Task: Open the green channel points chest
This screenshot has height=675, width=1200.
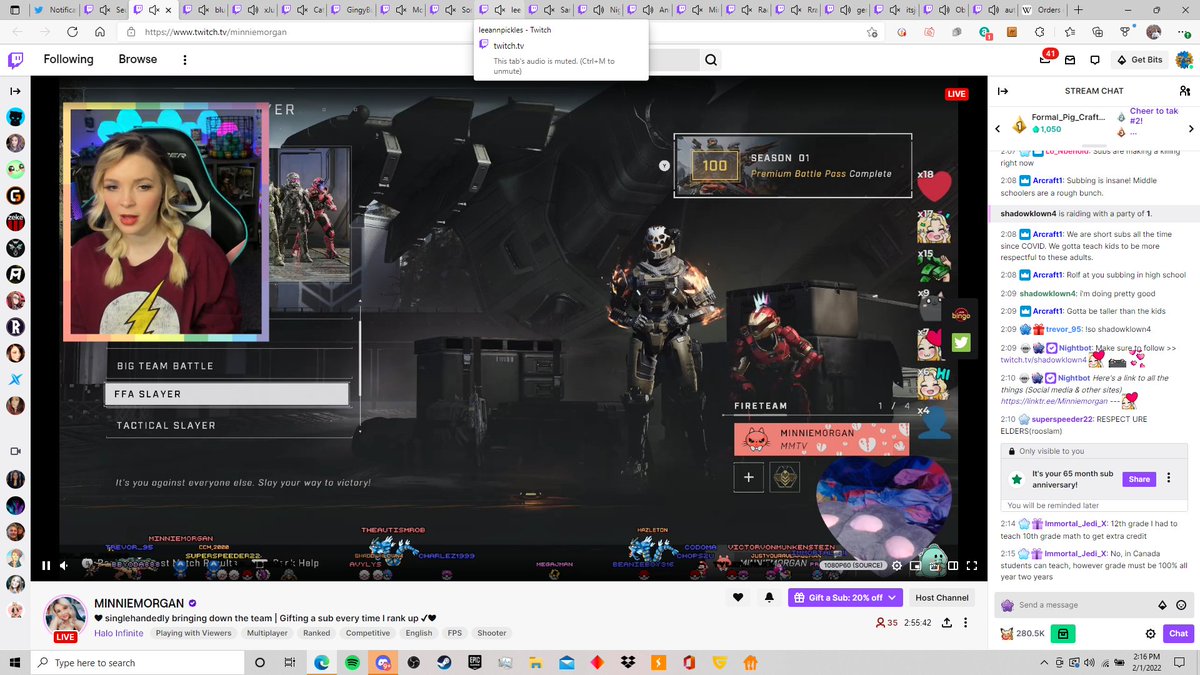Action: [1063, 633]
